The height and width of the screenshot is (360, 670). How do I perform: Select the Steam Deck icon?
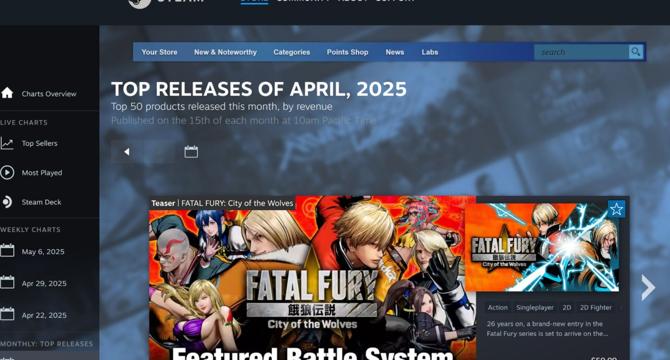pos(7,202)
